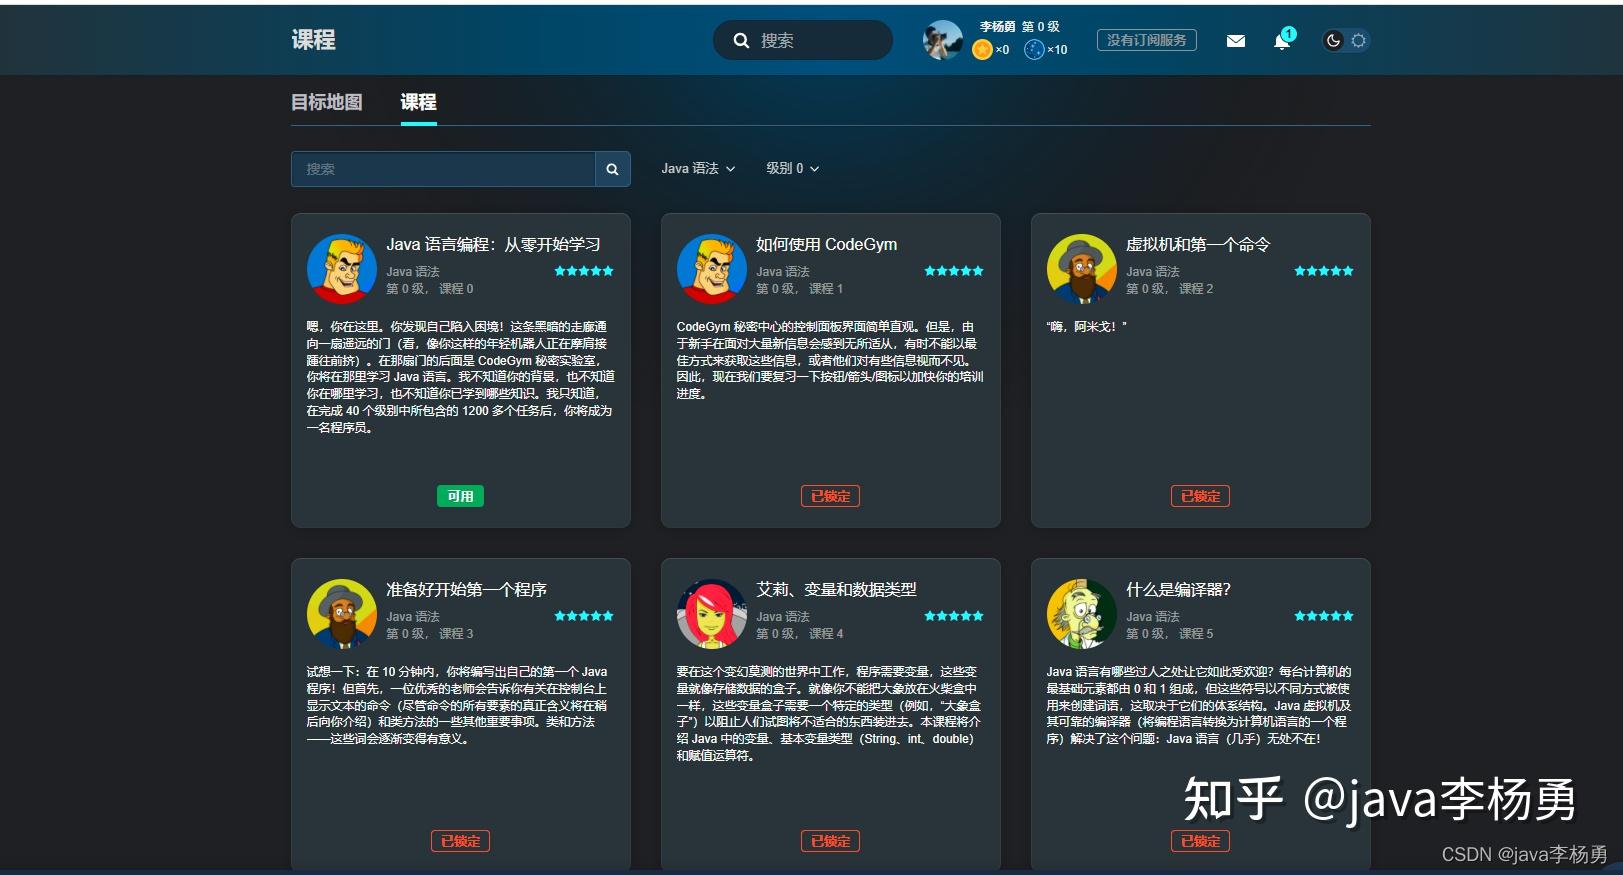Click avatar of 准备好开始第一个程序 course
This screenshot has height=875, width=1623.
point(342,614)
